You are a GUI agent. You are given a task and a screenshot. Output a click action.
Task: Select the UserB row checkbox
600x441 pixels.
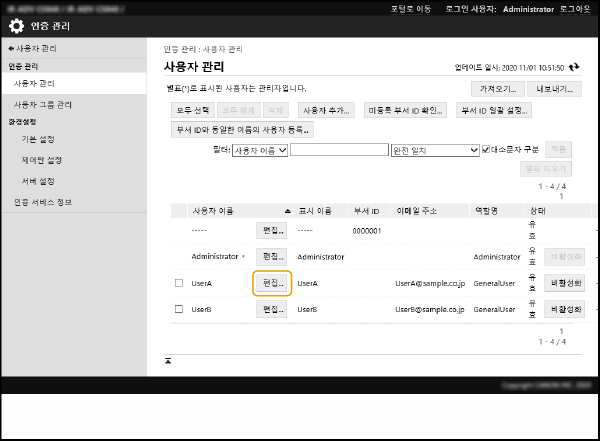pyautogui.click(x=179, y=309)
